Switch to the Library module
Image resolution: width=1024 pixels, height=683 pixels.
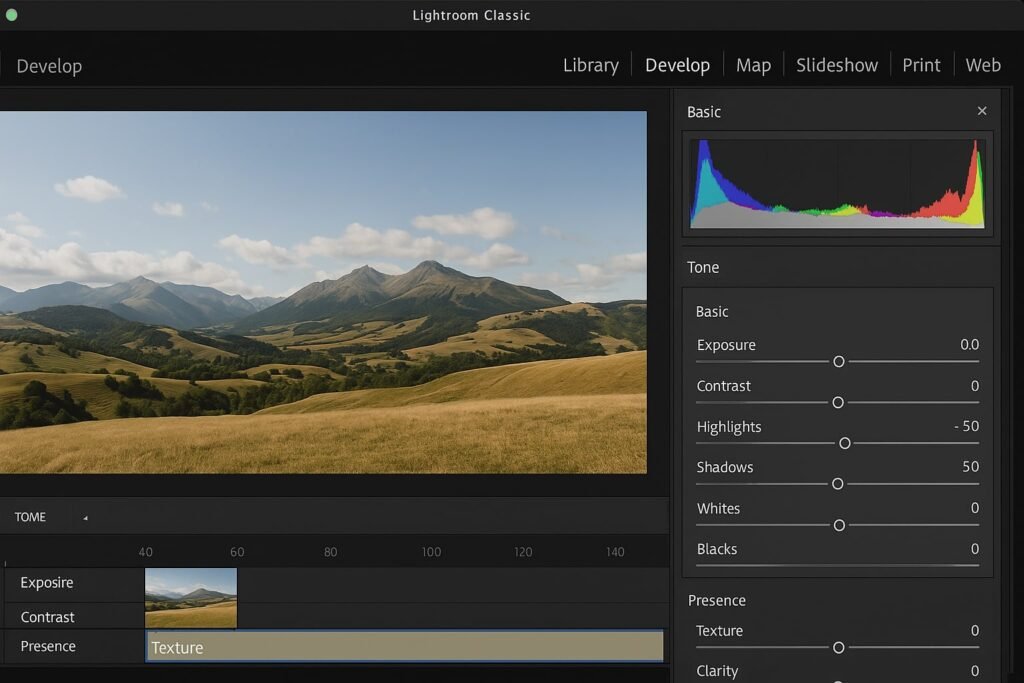[x=590, y=65]
